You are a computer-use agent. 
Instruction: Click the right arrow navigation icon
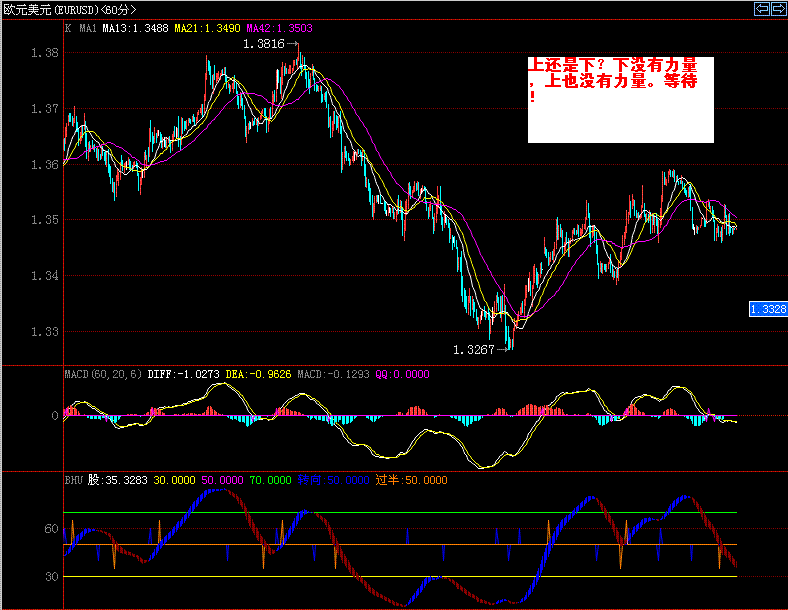(778, 9)
